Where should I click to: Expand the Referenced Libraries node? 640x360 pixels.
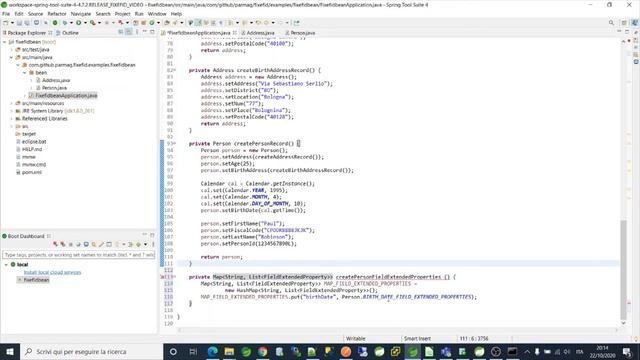11,119
